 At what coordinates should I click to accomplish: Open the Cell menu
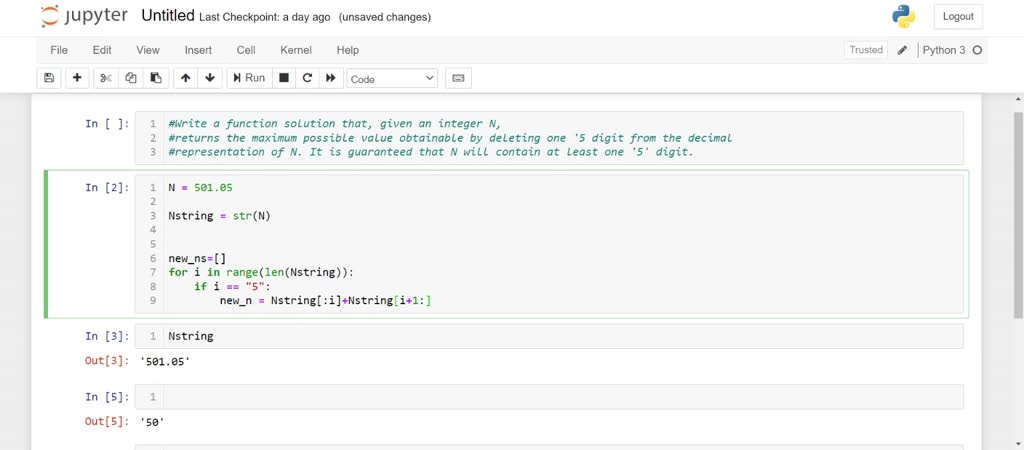[246, 50]
